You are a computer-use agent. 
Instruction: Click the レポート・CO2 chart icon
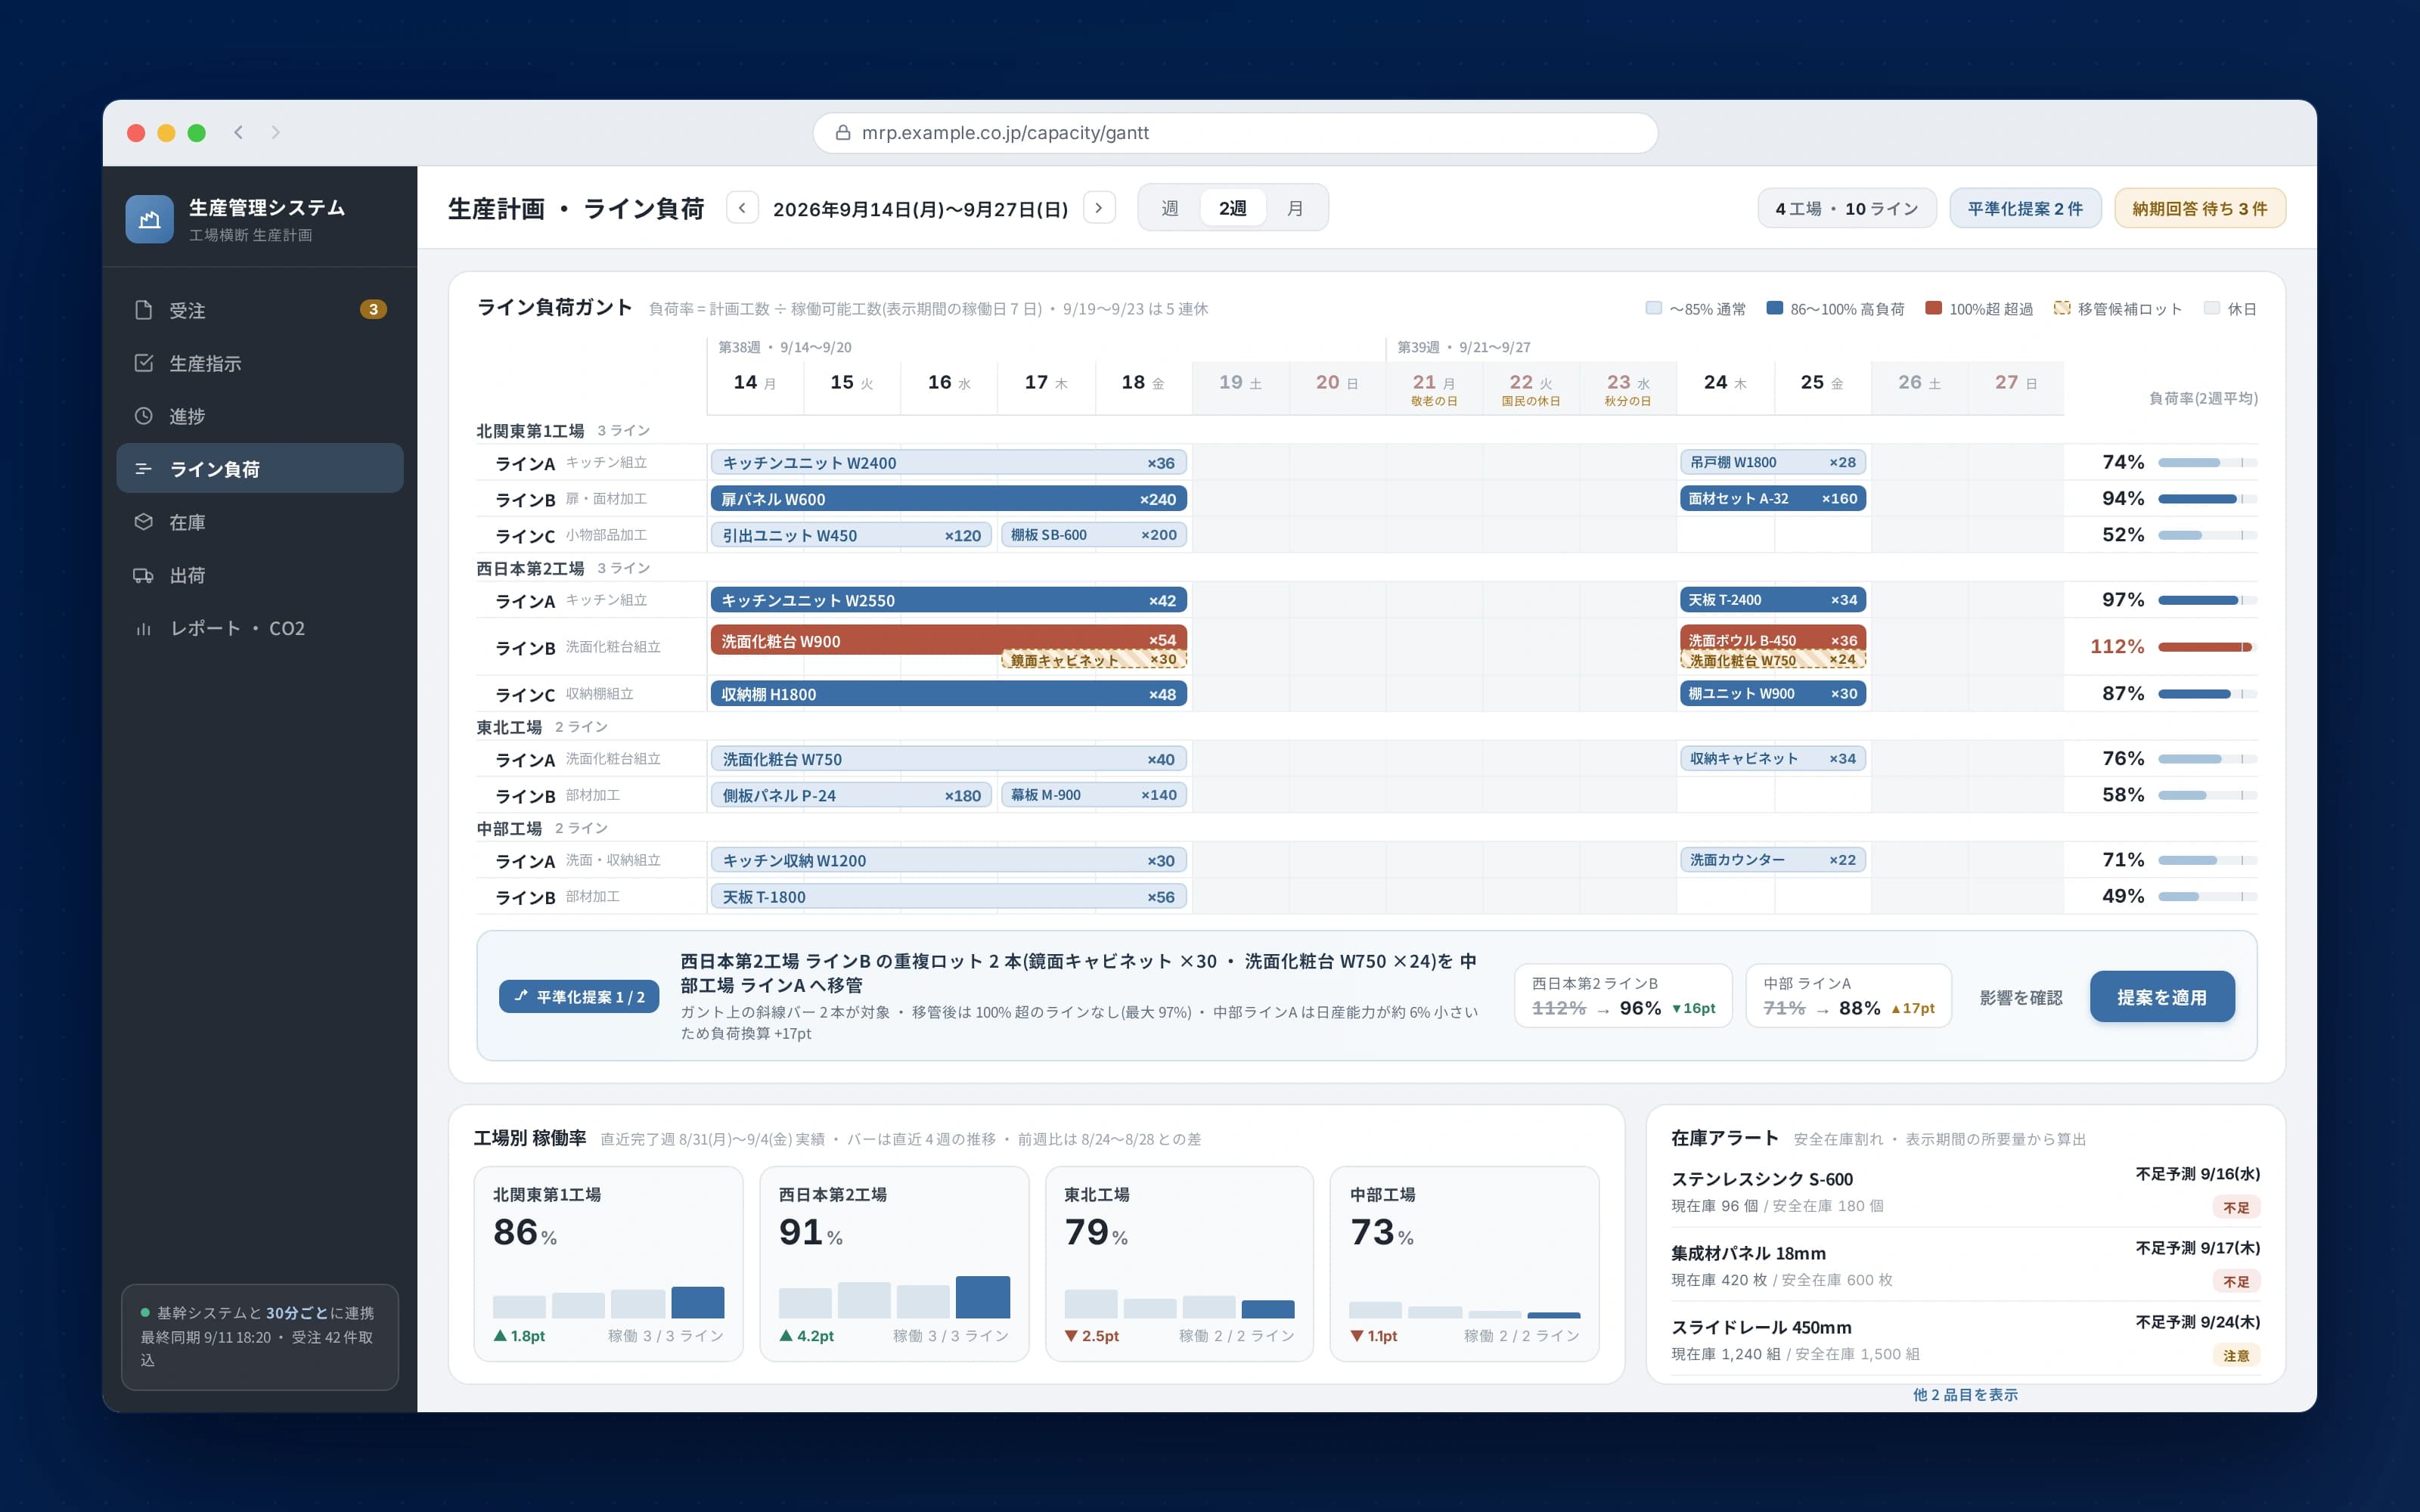click(144, 628)
